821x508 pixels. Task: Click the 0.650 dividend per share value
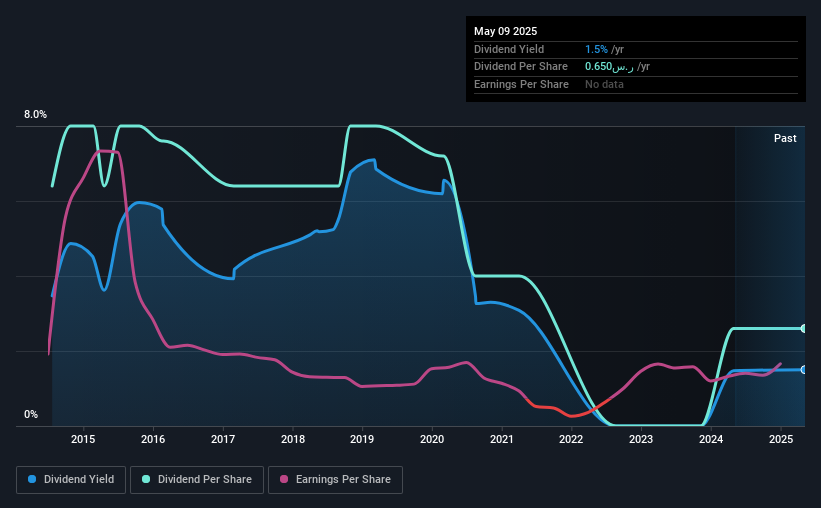[x=609, y=67]
